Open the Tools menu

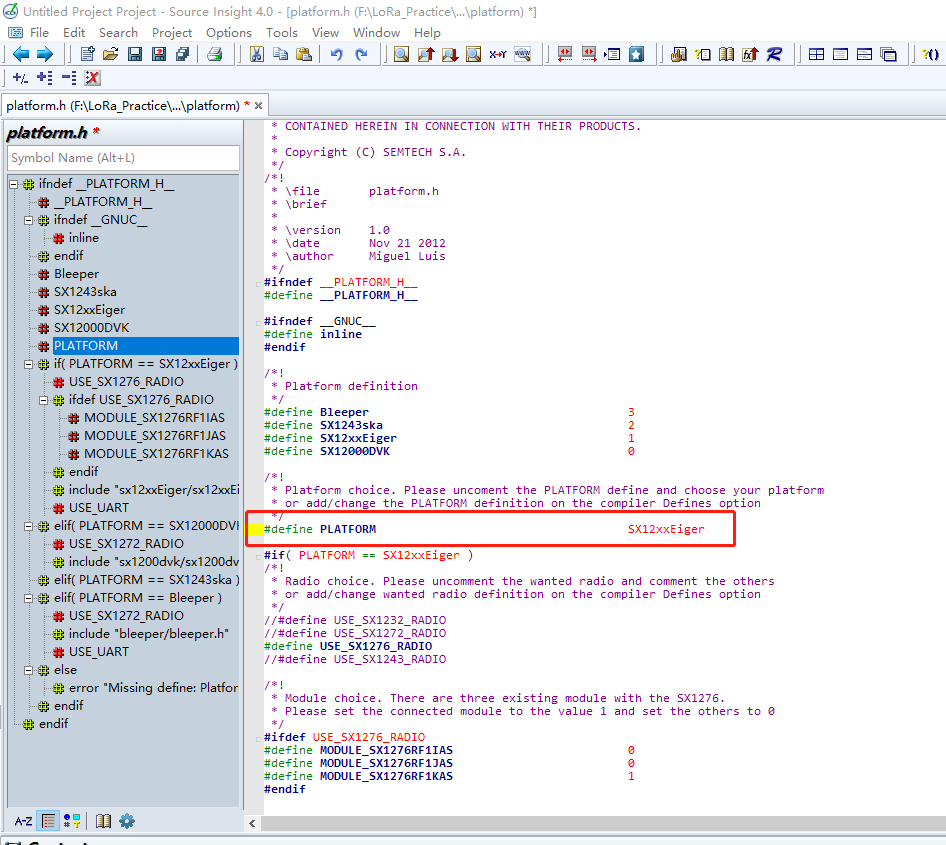click(282, 33)
